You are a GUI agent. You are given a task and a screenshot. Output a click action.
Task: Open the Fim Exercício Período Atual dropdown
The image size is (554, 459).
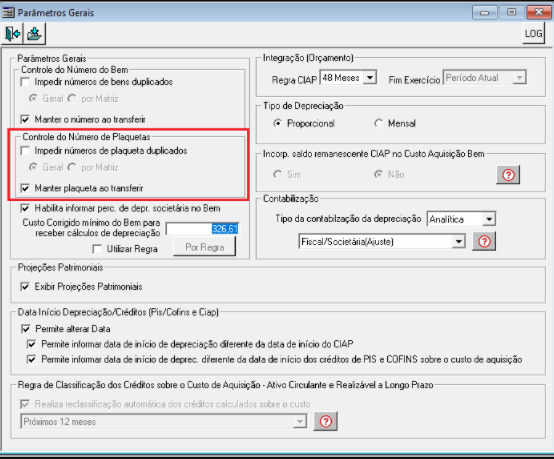(x=519, y=77)
